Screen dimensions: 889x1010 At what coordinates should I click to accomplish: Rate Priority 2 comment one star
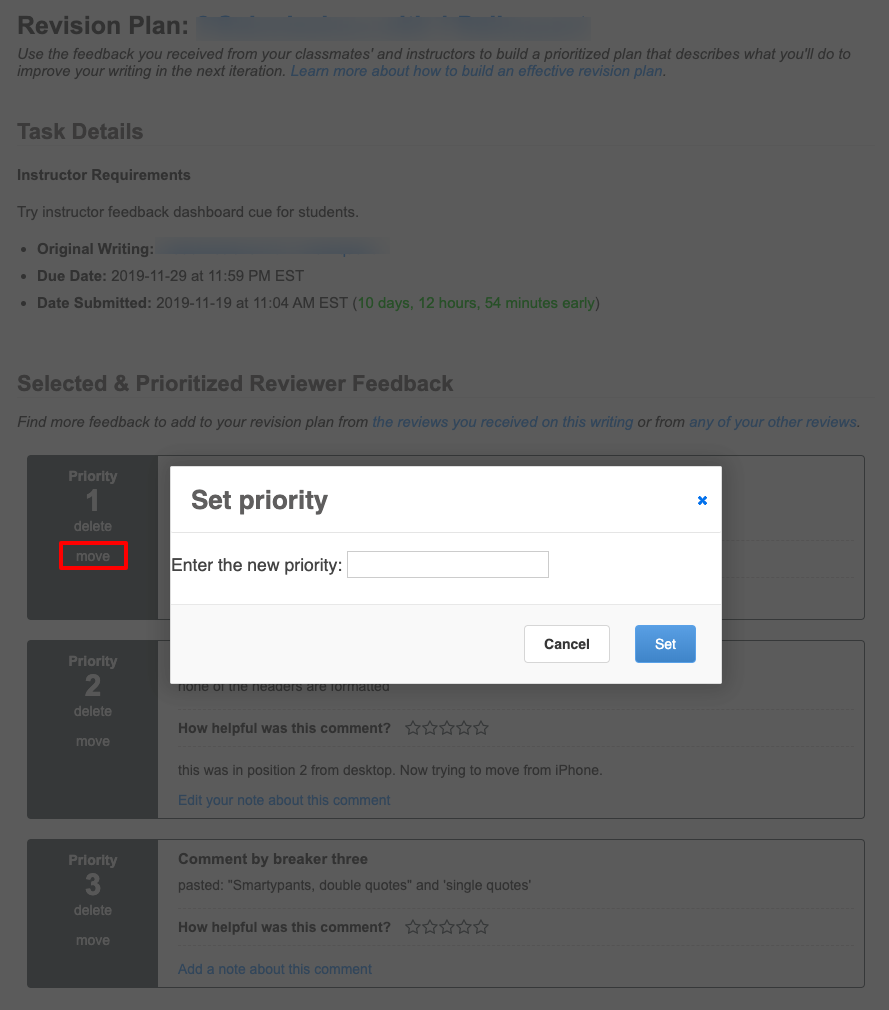[413, 728]
